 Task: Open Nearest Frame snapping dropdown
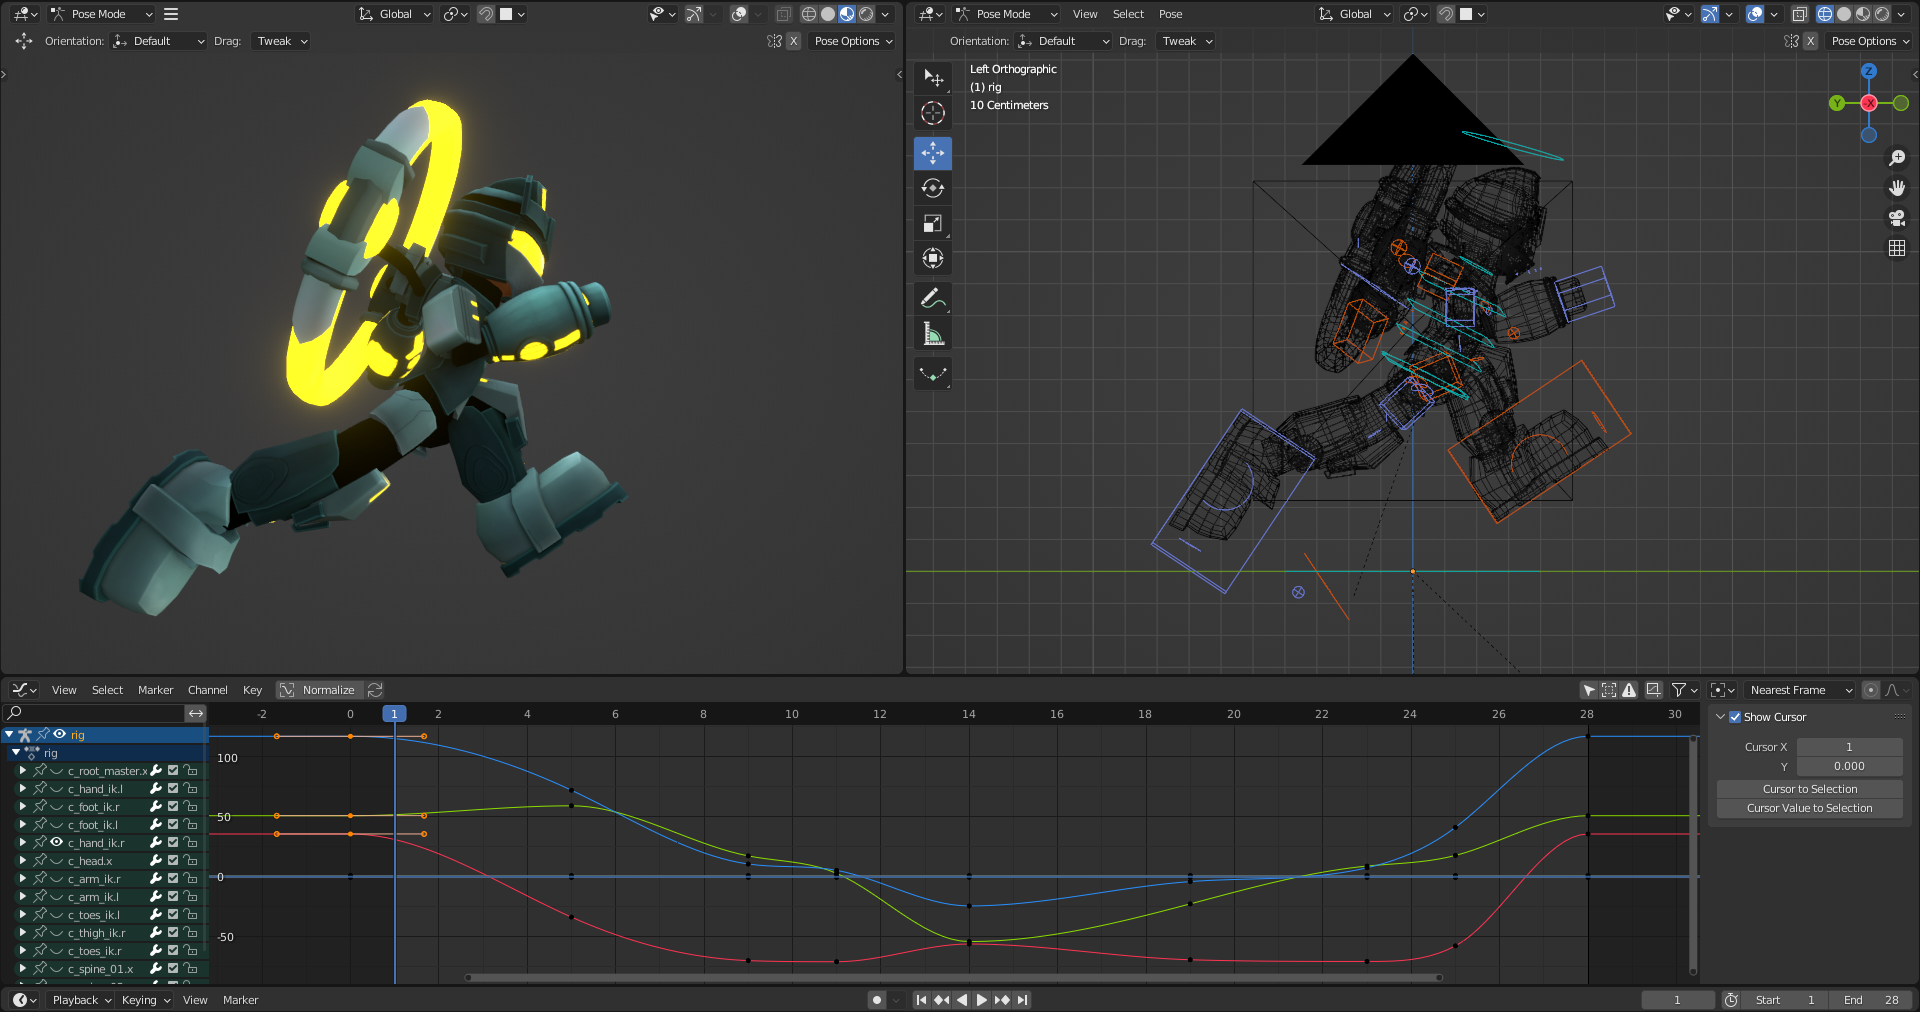[1800, 690]
